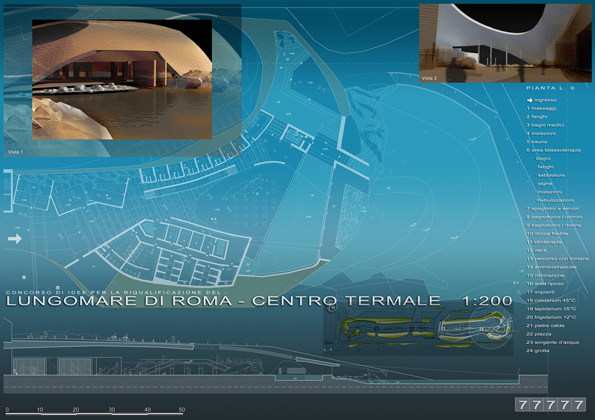The image size is (595, 420).
Task: Click the small arrow beside 'ingresso' legend
Action: [x=530, y=101]
